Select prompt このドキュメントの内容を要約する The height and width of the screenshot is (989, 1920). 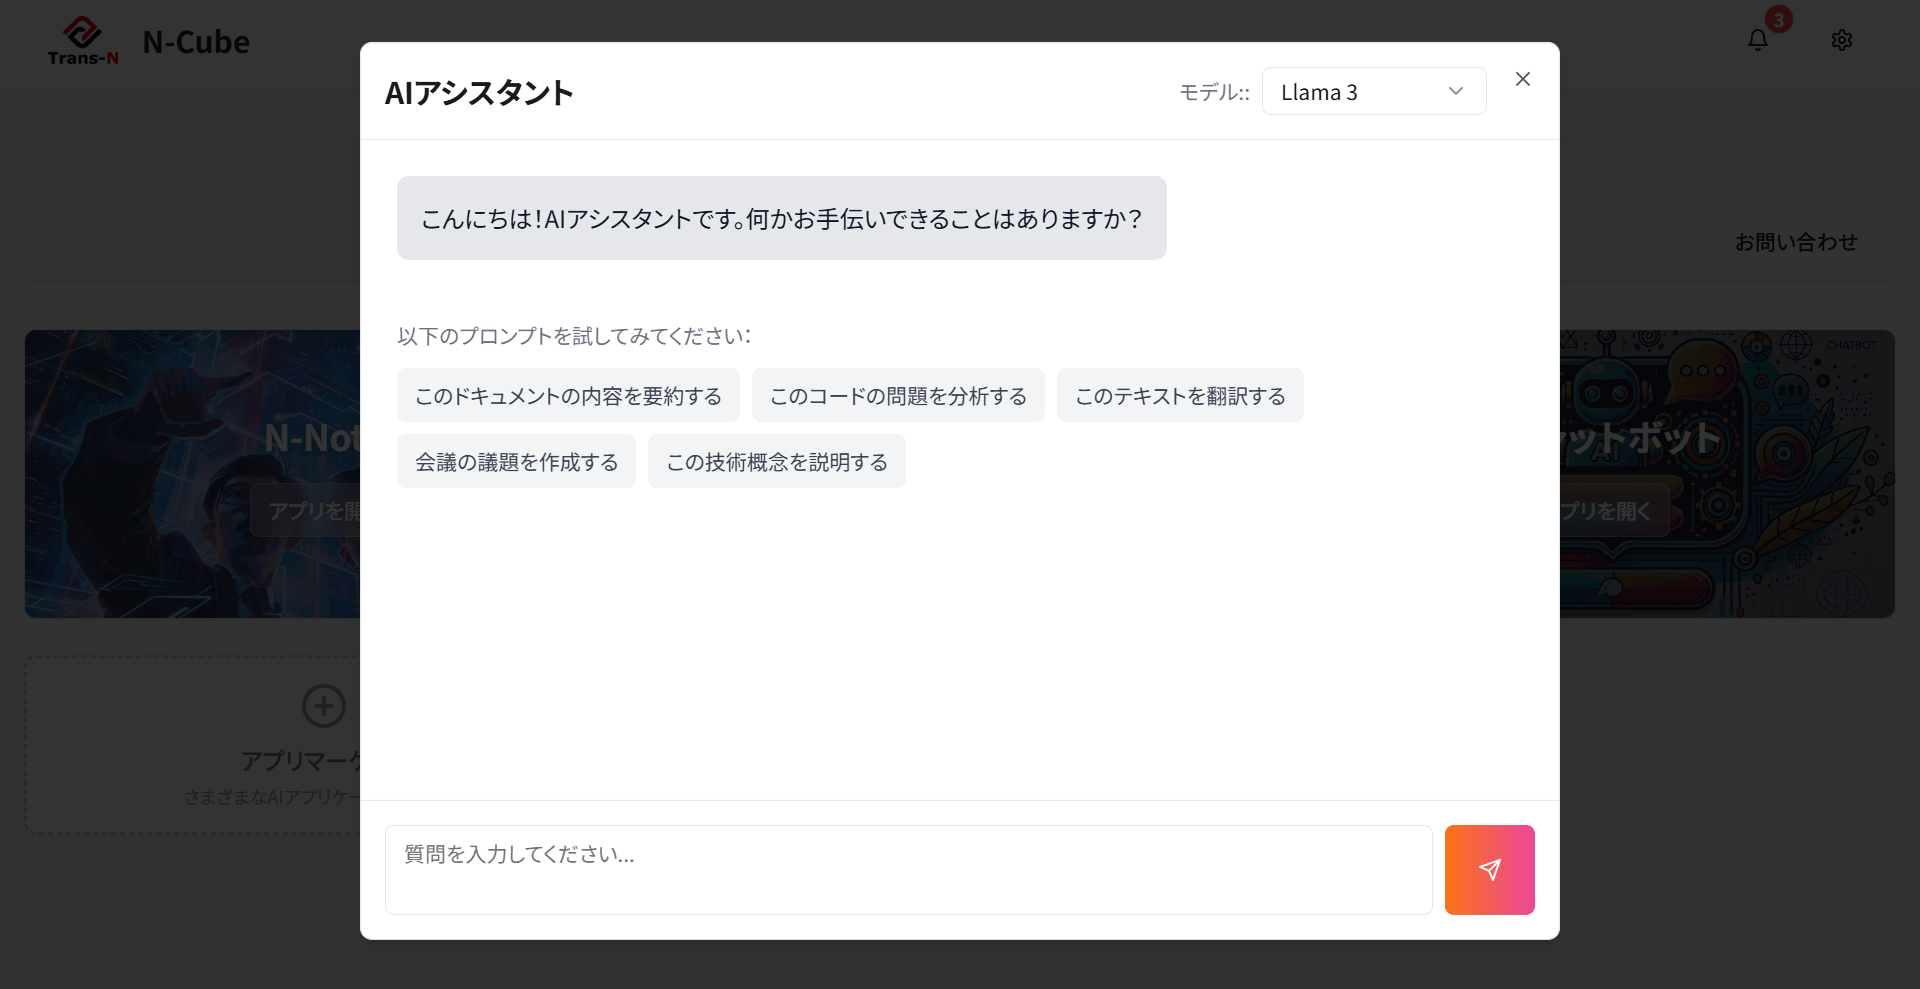pyautogui.click(x=568, y=396)
